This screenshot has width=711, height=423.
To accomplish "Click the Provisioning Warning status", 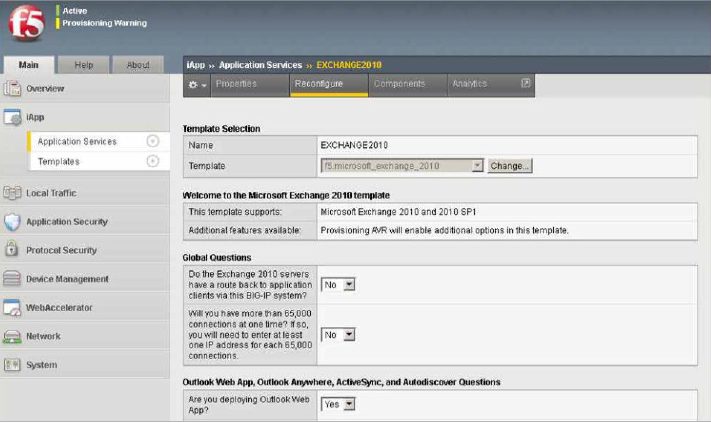I will (x=104, y=23).
